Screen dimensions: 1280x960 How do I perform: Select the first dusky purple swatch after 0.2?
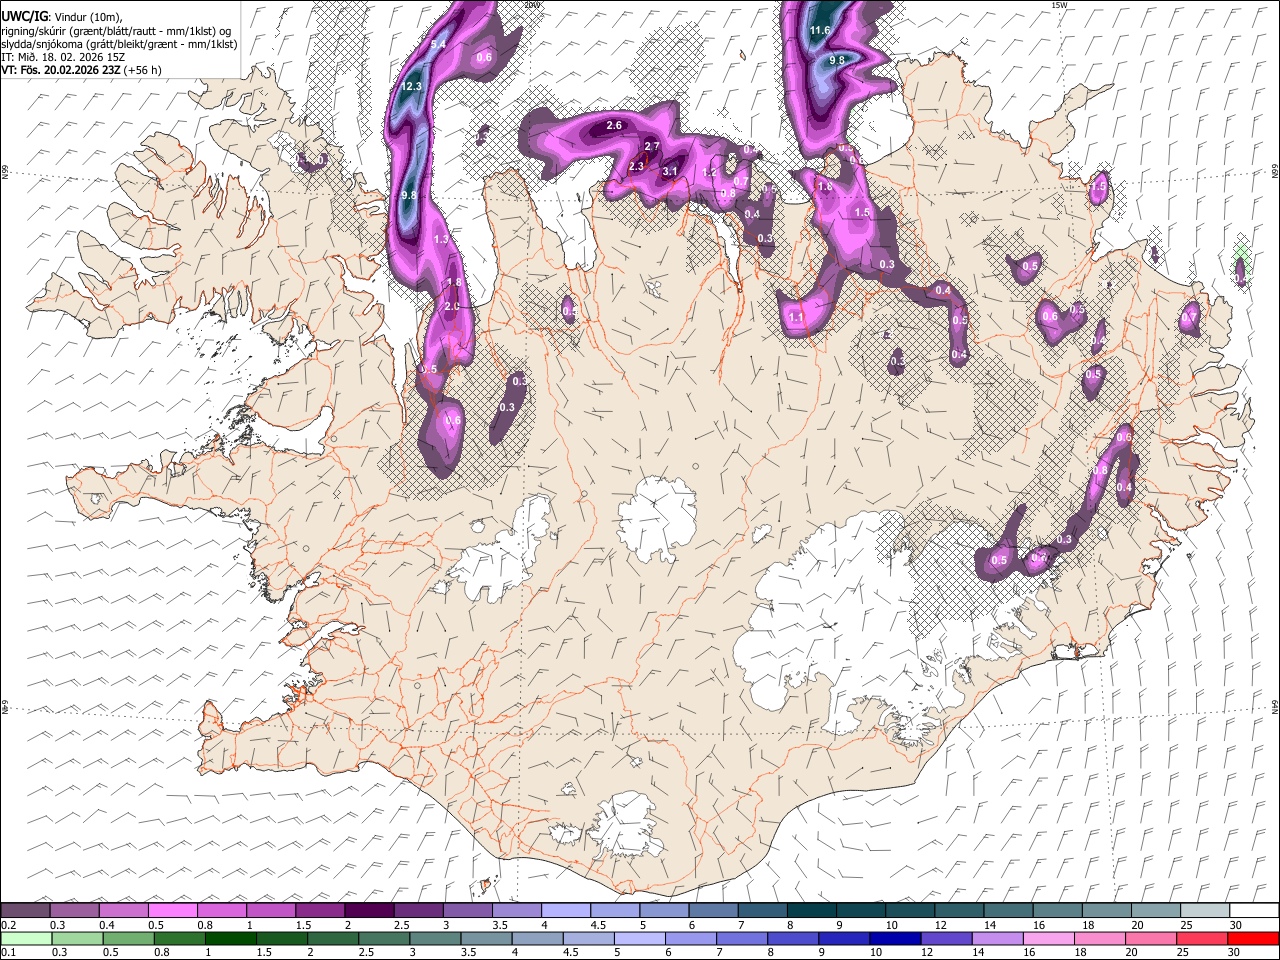25,910
